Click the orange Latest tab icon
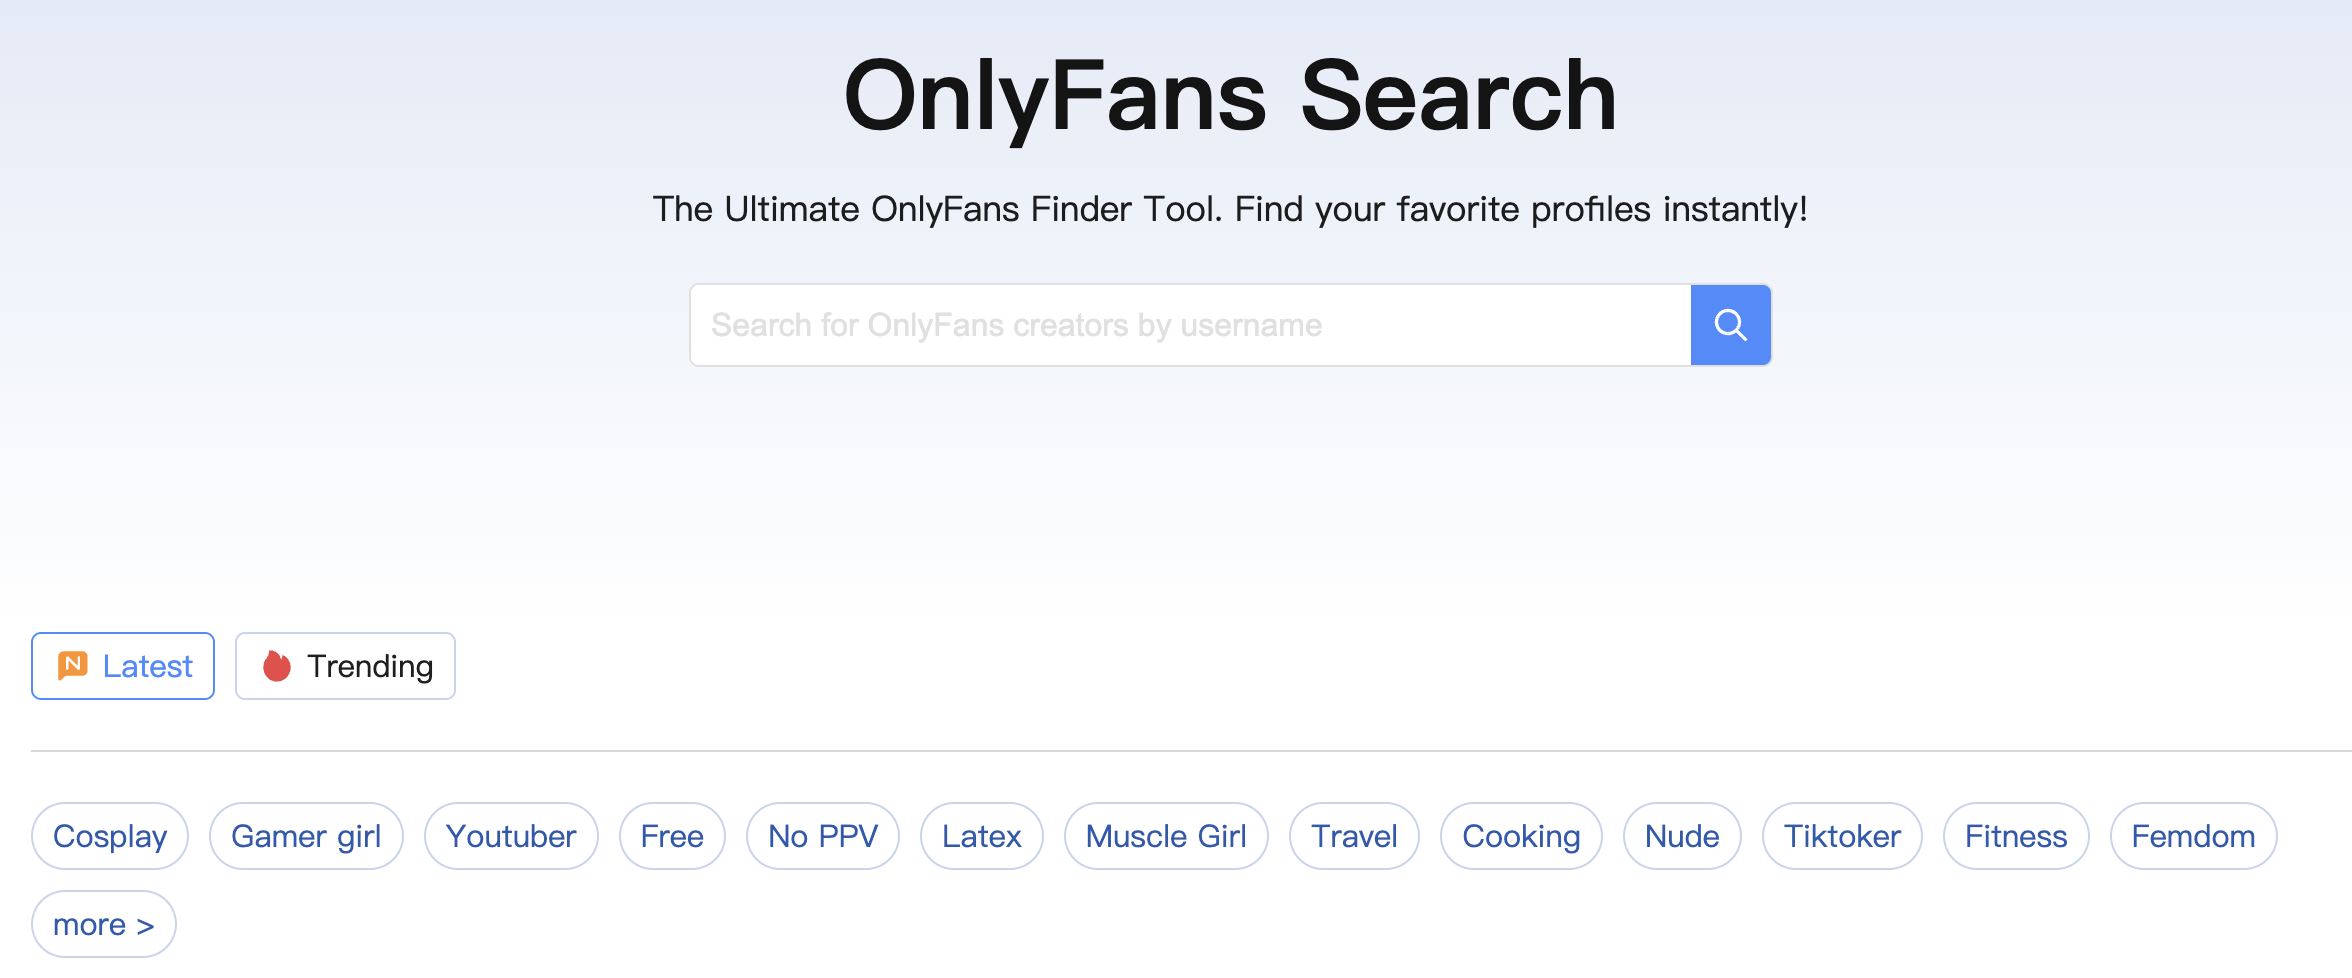The height and width of the screenshot is (978, 2352). click(73, 665)
